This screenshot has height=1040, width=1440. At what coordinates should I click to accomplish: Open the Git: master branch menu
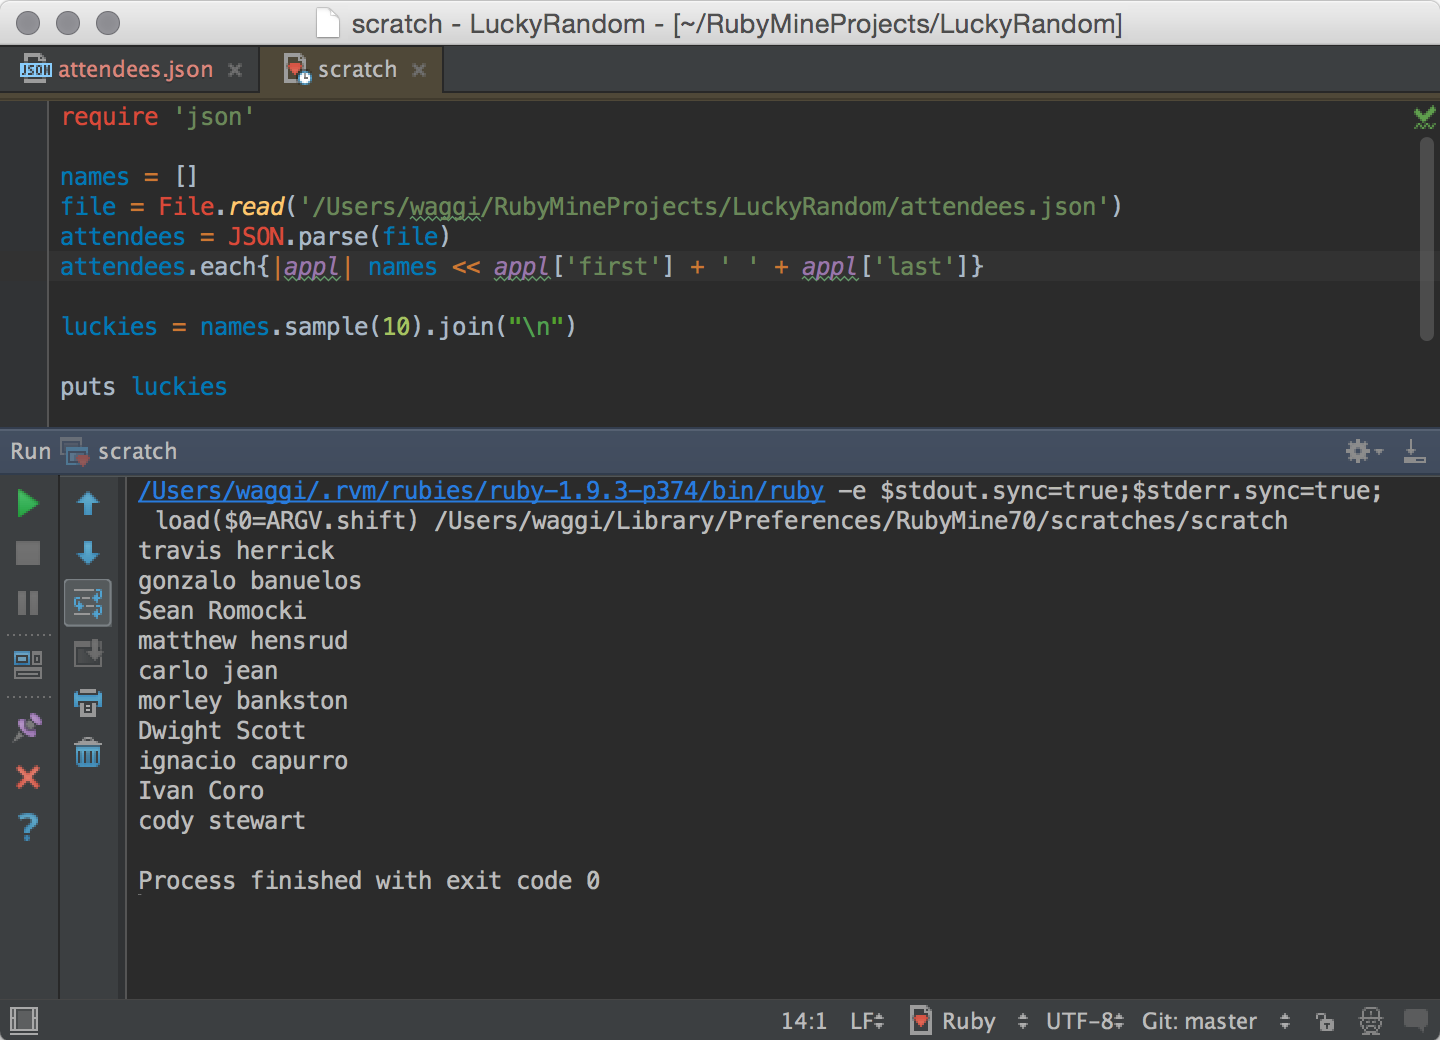pos(1216,1021)
